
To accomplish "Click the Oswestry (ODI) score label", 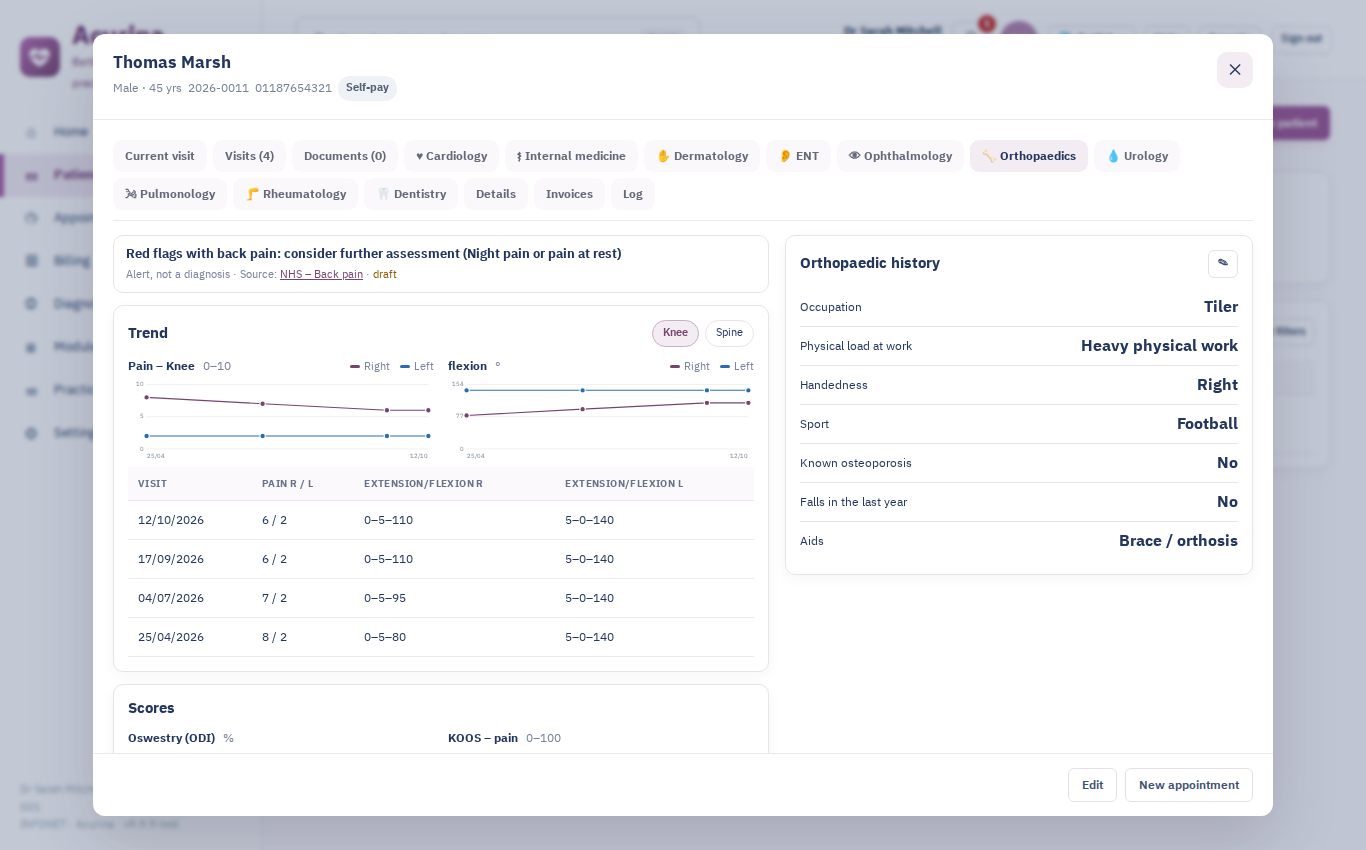I will coord(171,738).
